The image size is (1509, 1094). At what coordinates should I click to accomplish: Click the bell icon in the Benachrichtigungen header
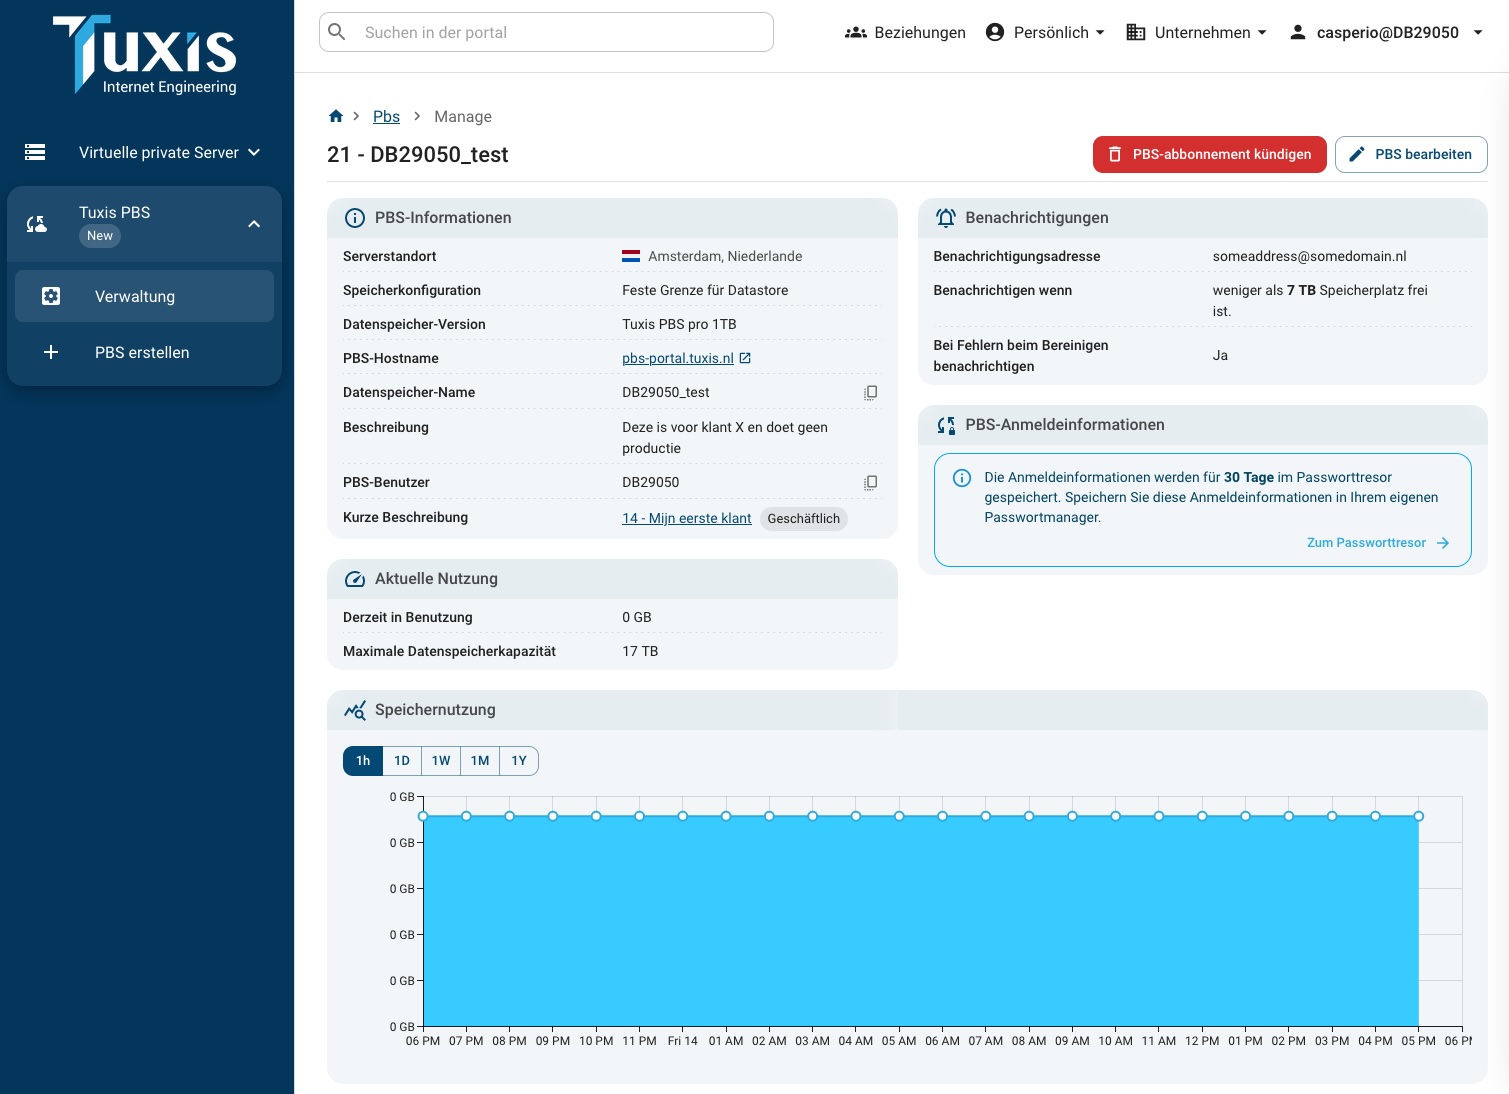pos(945,218)
